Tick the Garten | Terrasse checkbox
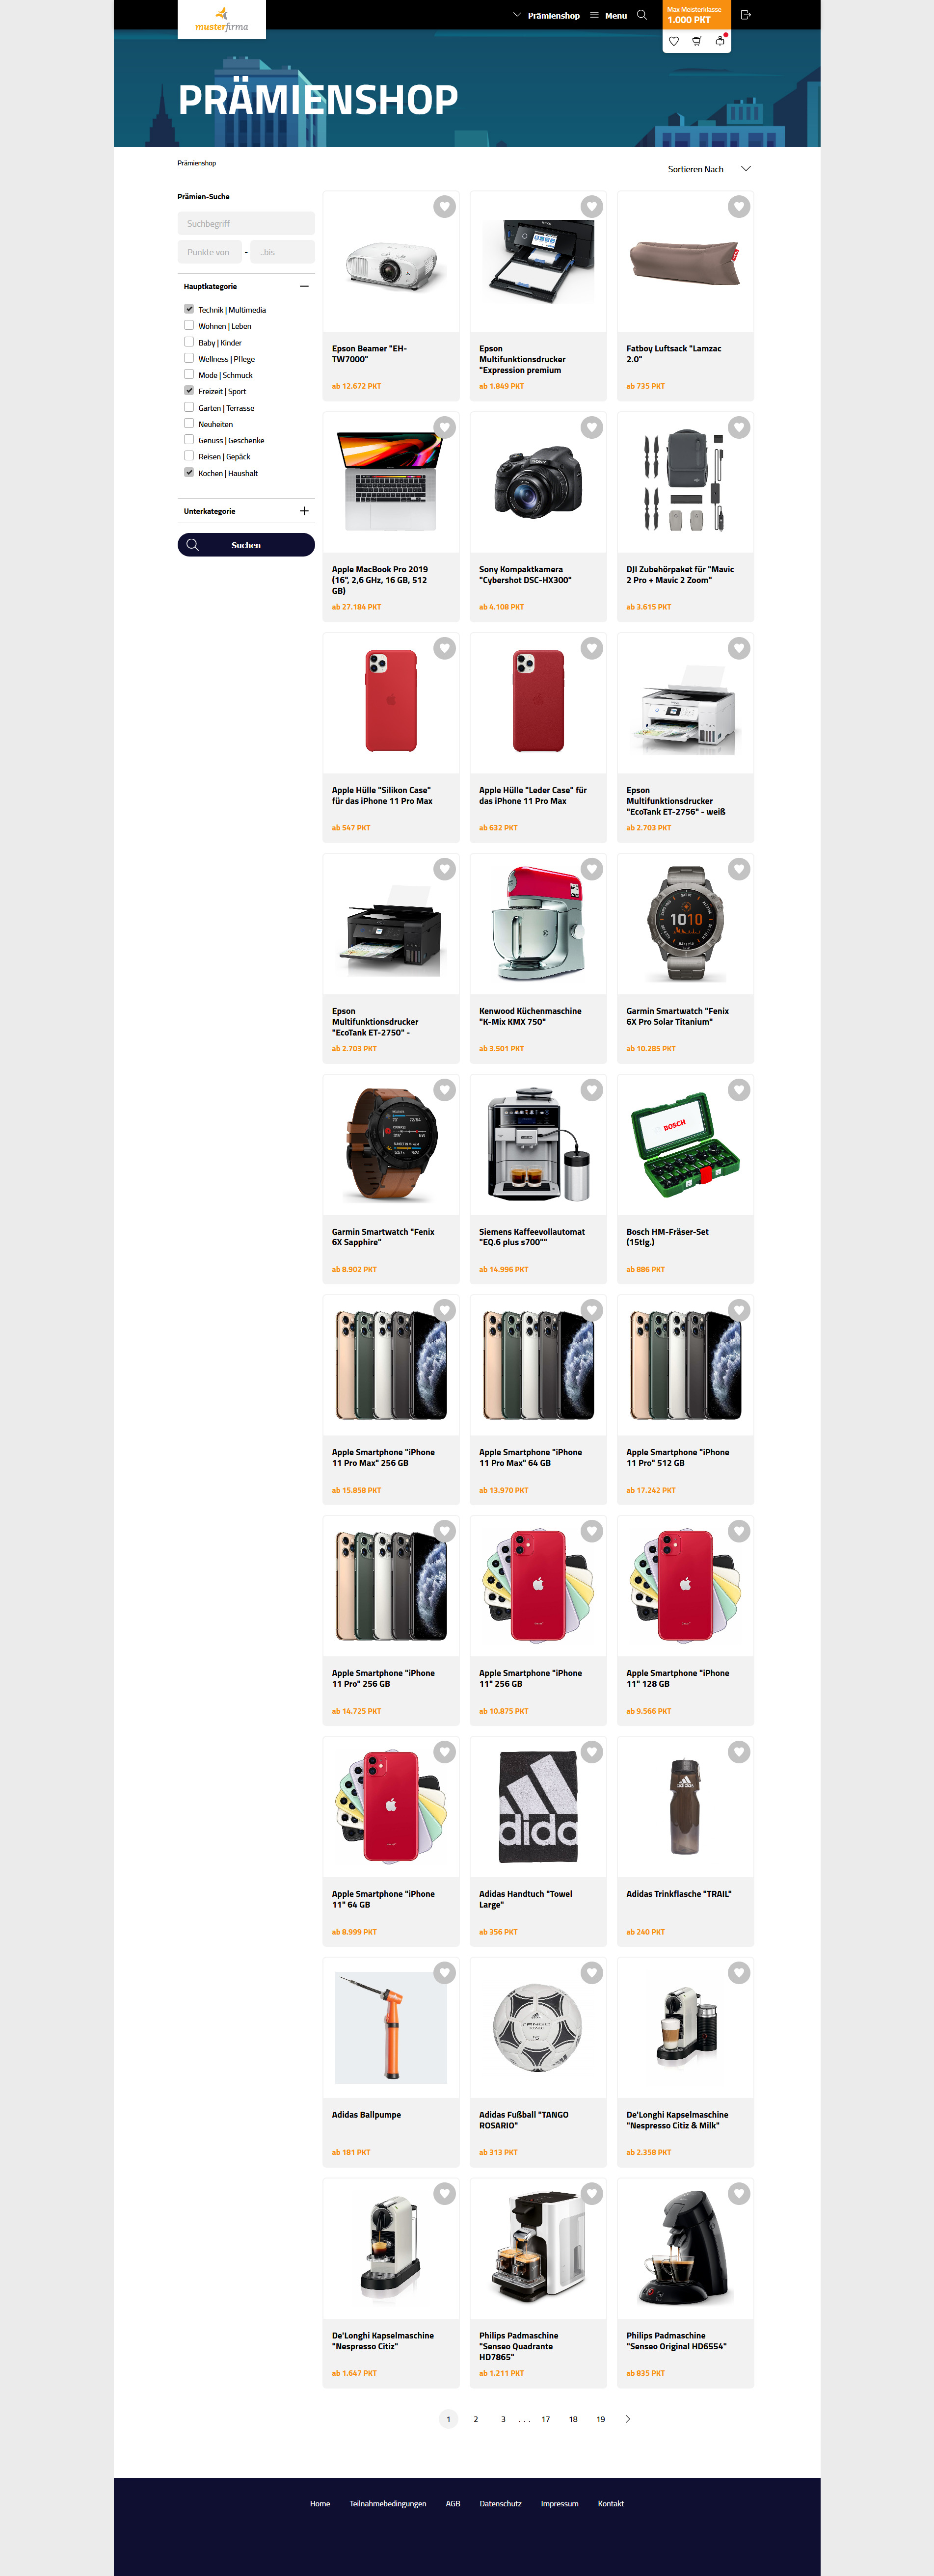This screenshot has height=2576, width=934. tap(189, 407)
